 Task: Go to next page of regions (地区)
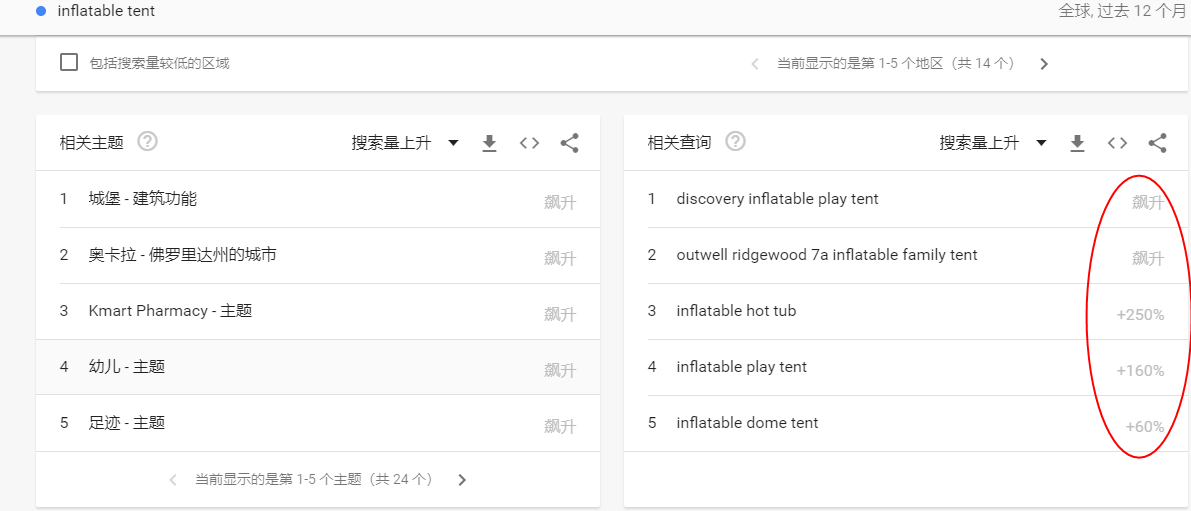pyautogui.click(x=1044, y=64)
